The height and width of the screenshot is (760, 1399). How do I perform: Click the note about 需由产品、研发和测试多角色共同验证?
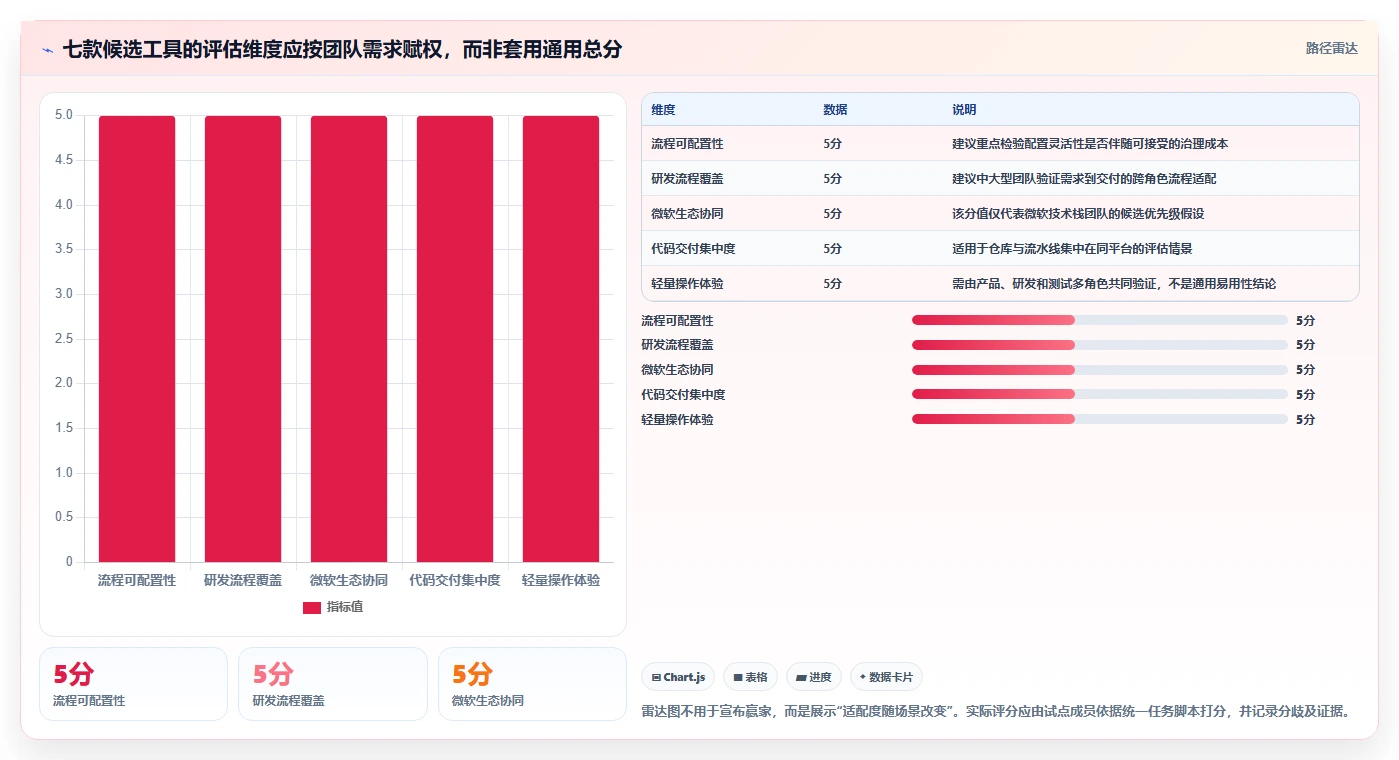[1114, 284]
